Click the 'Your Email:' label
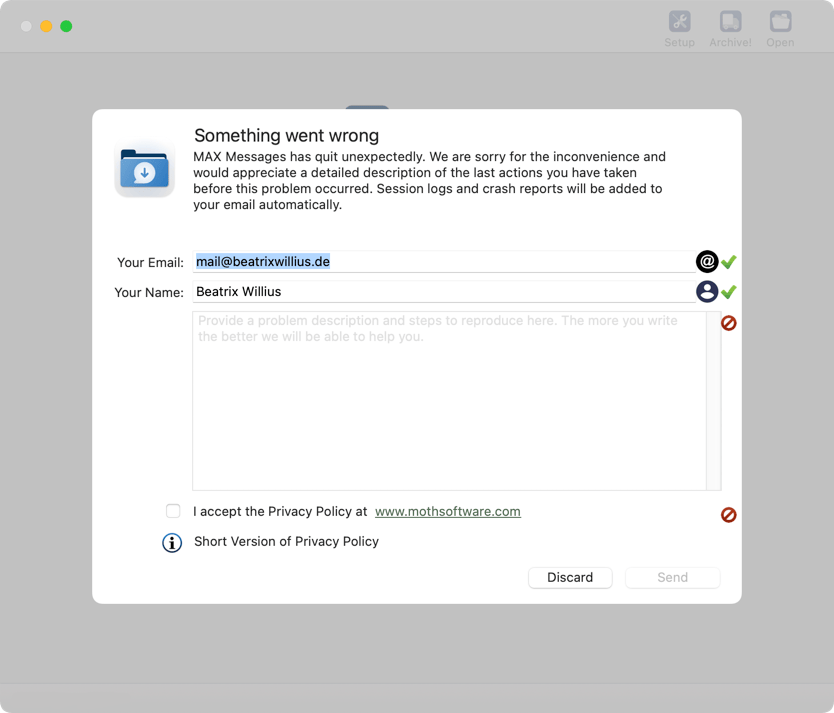The image size is (834, 713). (x=151, y=263)
